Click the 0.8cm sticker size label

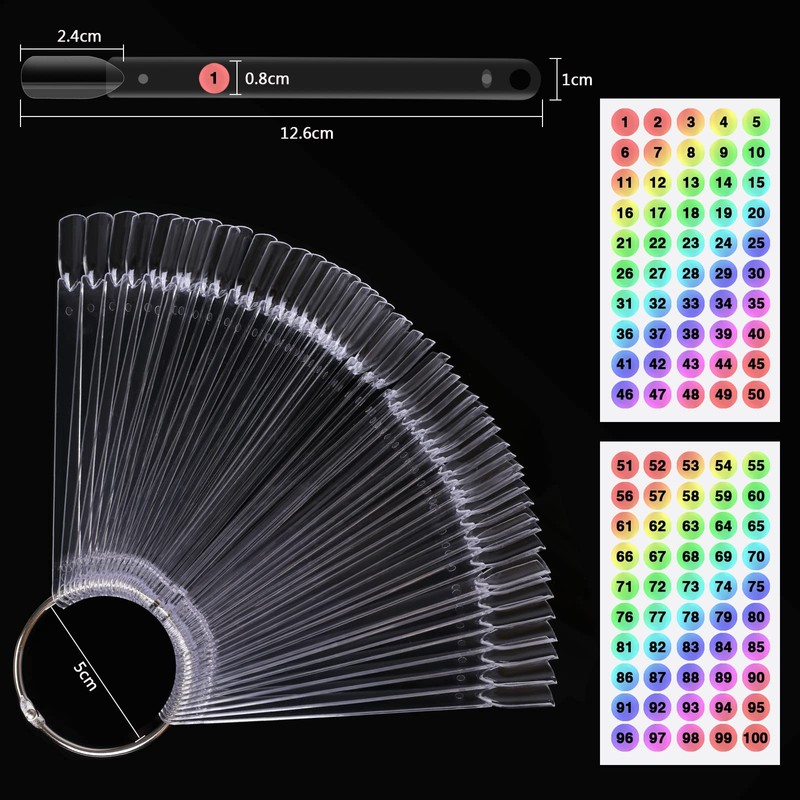click(x=267, y=78)
